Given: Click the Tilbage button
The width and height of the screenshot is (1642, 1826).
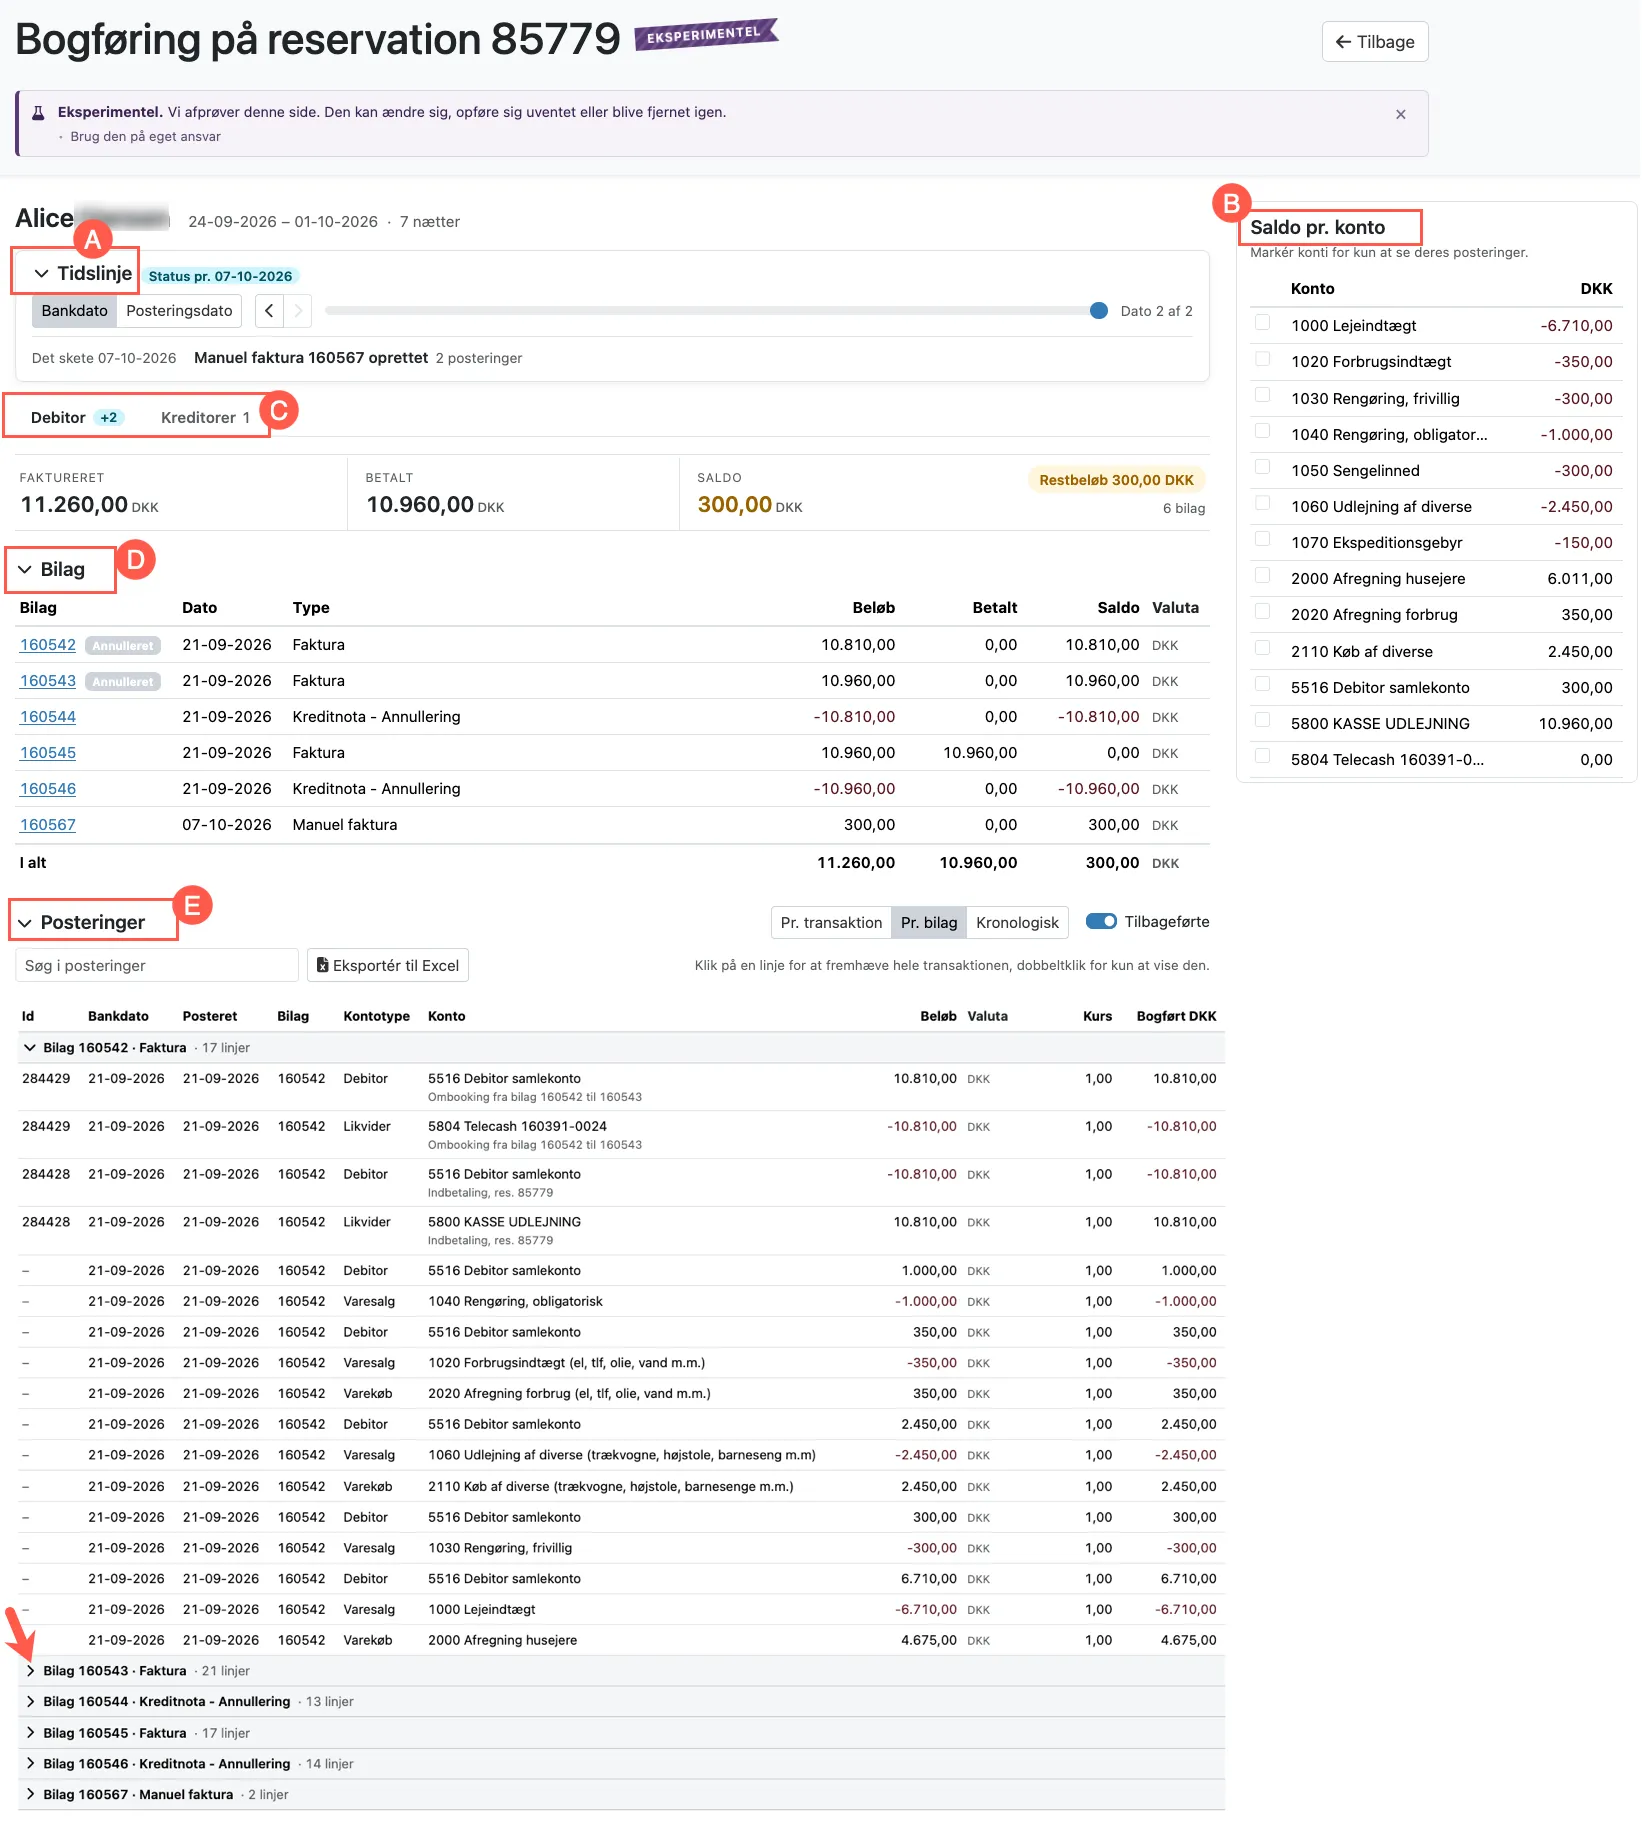Looking at the screenshot, I should [x=1375, y=42].
